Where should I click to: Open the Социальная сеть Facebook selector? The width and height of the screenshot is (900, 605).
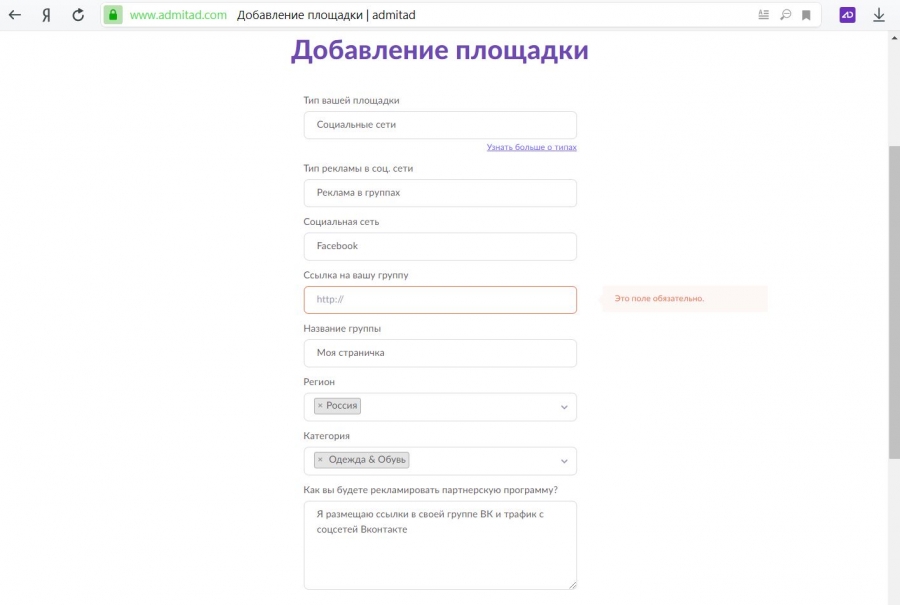click(440, 246)
